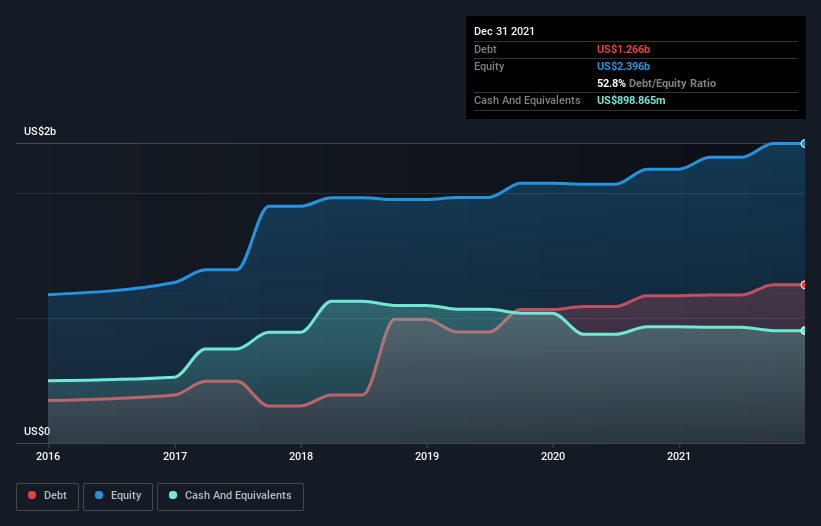This screenshot has width=821, height=526.
Task: Toggle the Debt series legend button
Action: (x=48, y=496)
